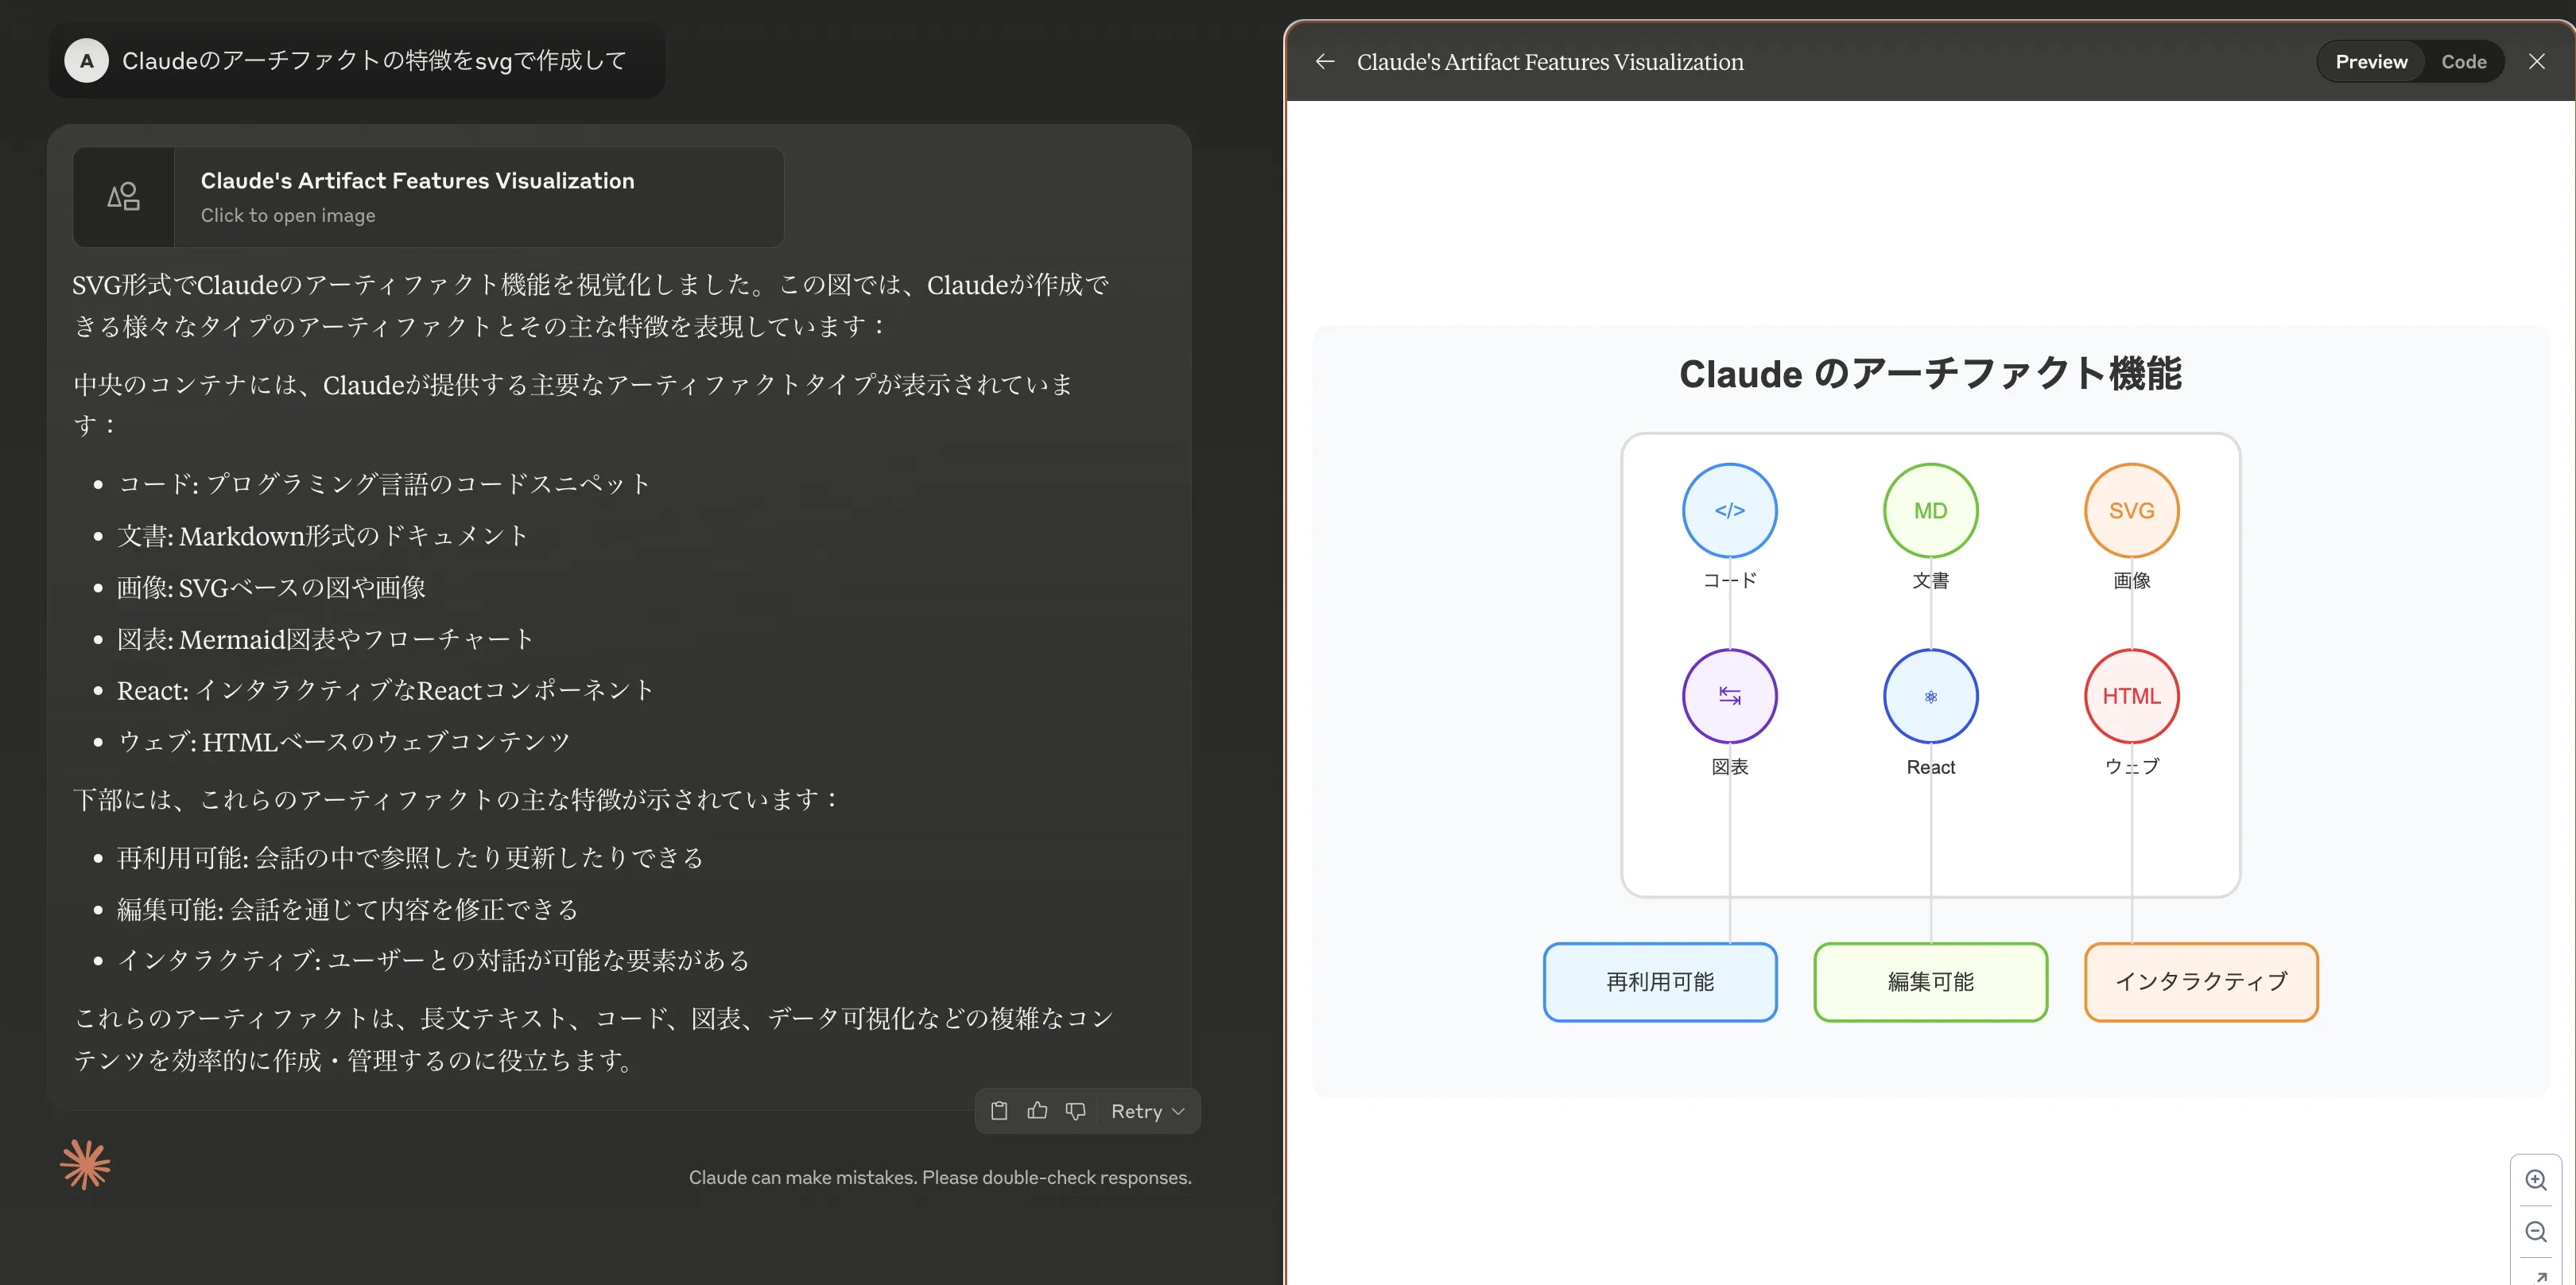The image size is (2576, 1285).
Task: Open the Claude's Artifact Features Visualization card
Action: click(428, 197)
